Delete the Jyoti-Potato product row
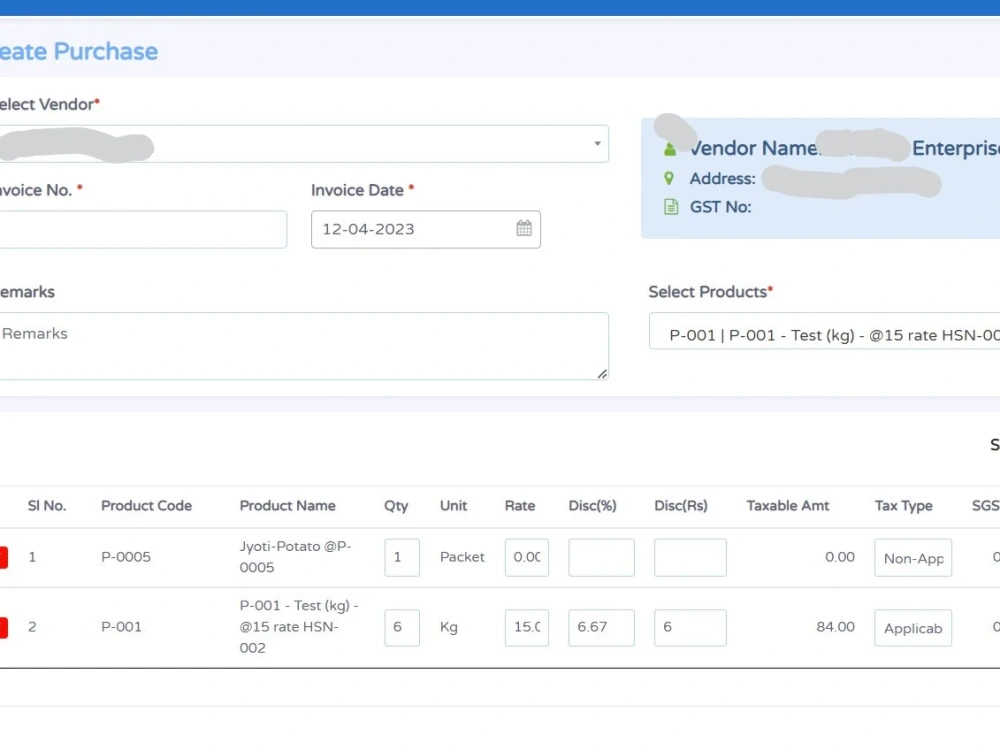This screenshot has height=750, width=1000. [x=2, y=557]
